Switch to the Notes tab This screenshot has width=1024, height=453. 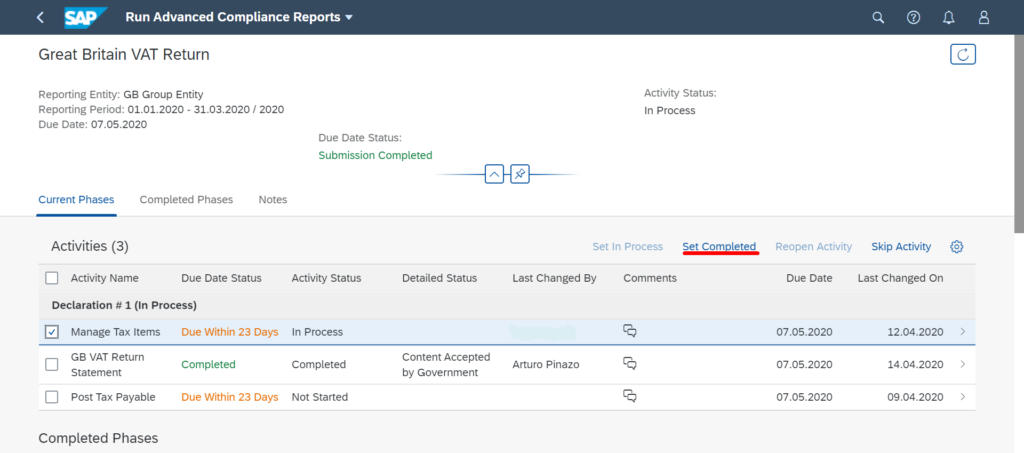point(273,200)
